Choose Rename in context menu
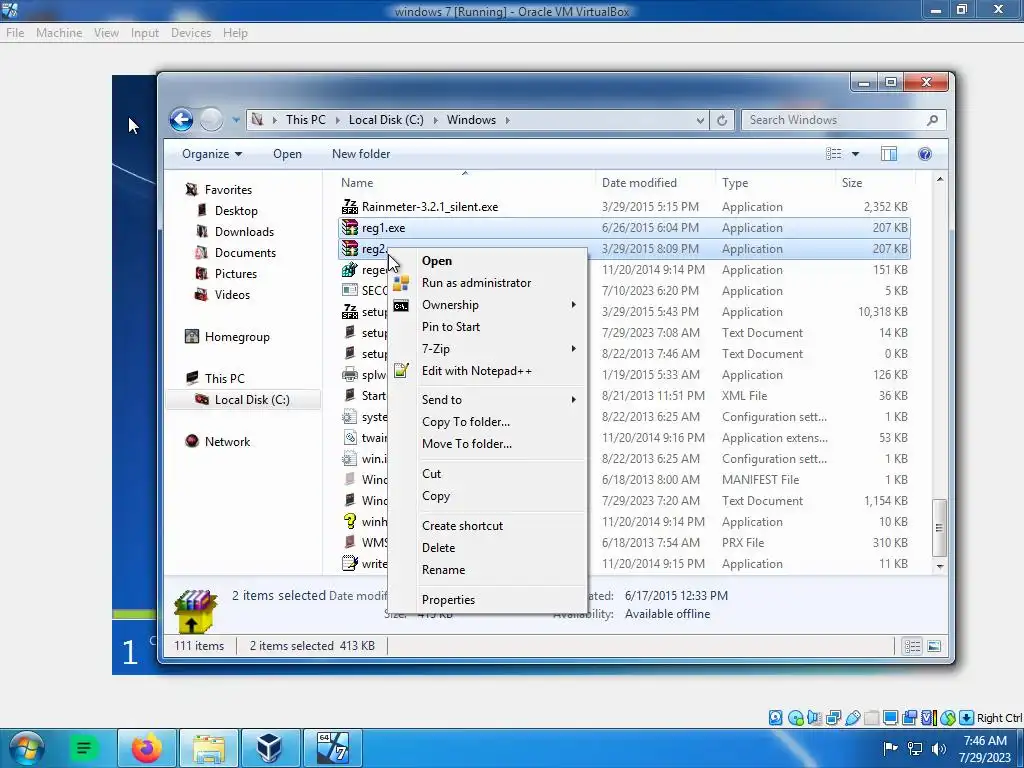This screenshot has height=768, width=1024. (x=443, y=570)
